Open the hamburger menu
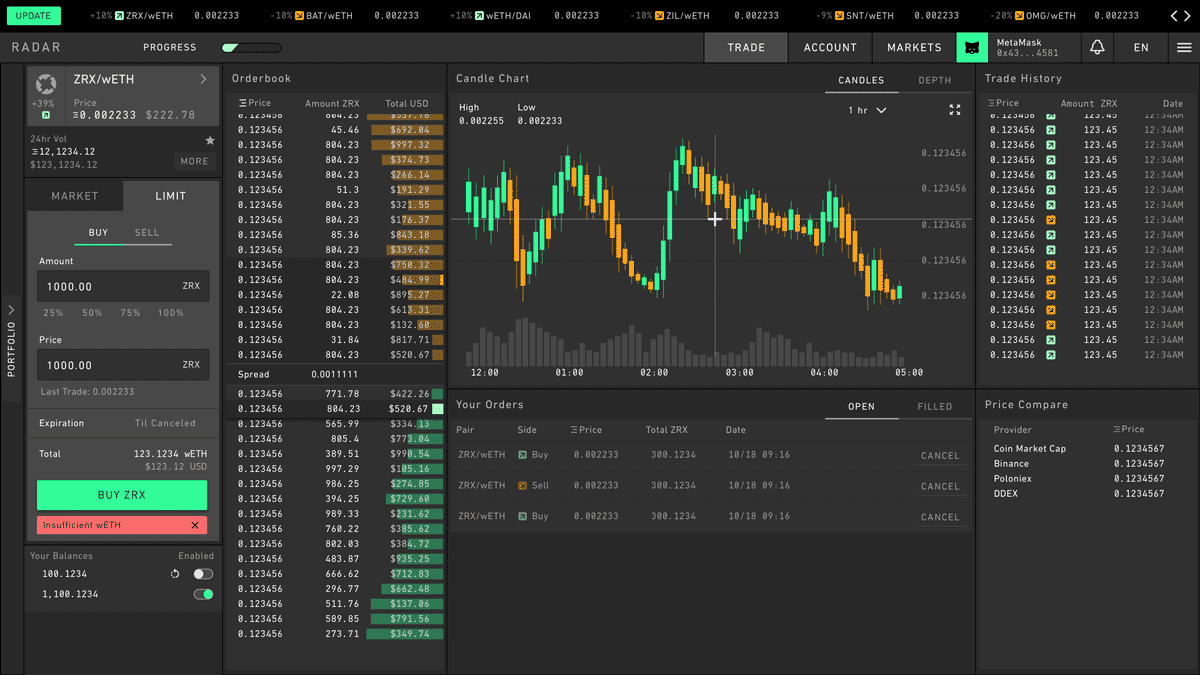The width and height of the screenshot is (1200, 675). coord(1184,47)
